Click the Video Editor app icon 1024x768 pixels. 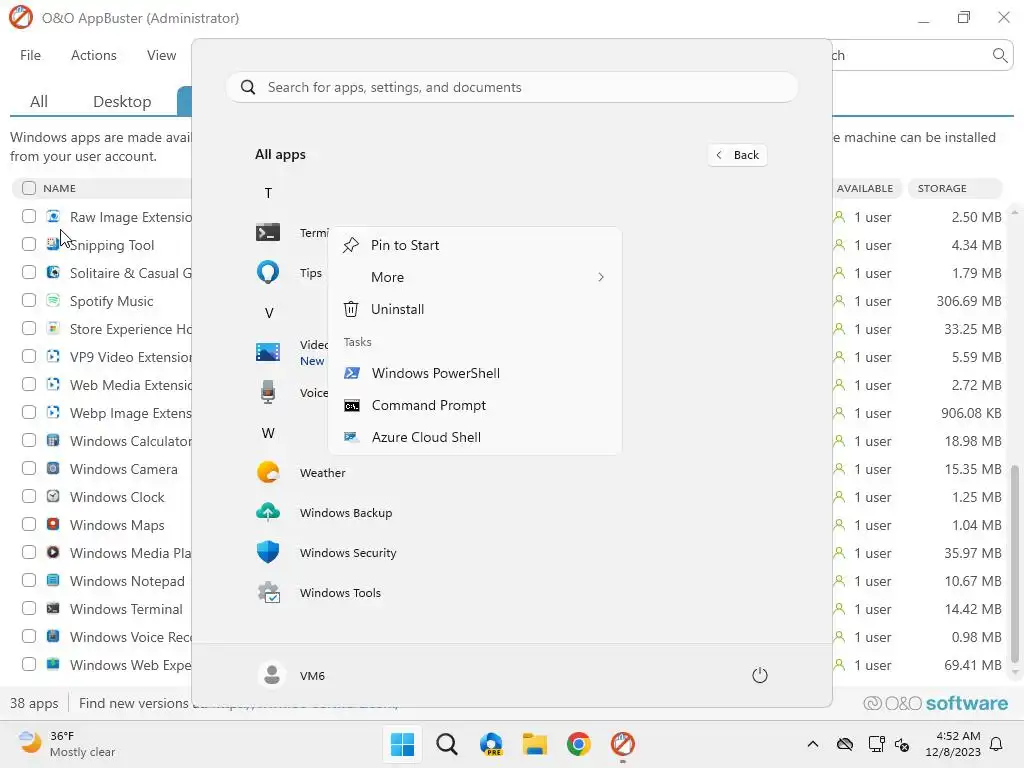268,352
